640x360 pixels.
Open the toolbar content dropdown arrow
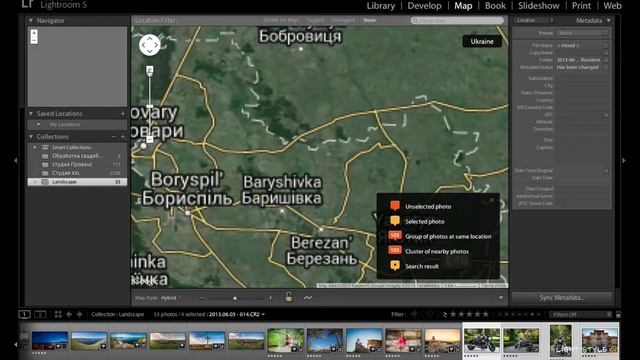pos(501,298)
